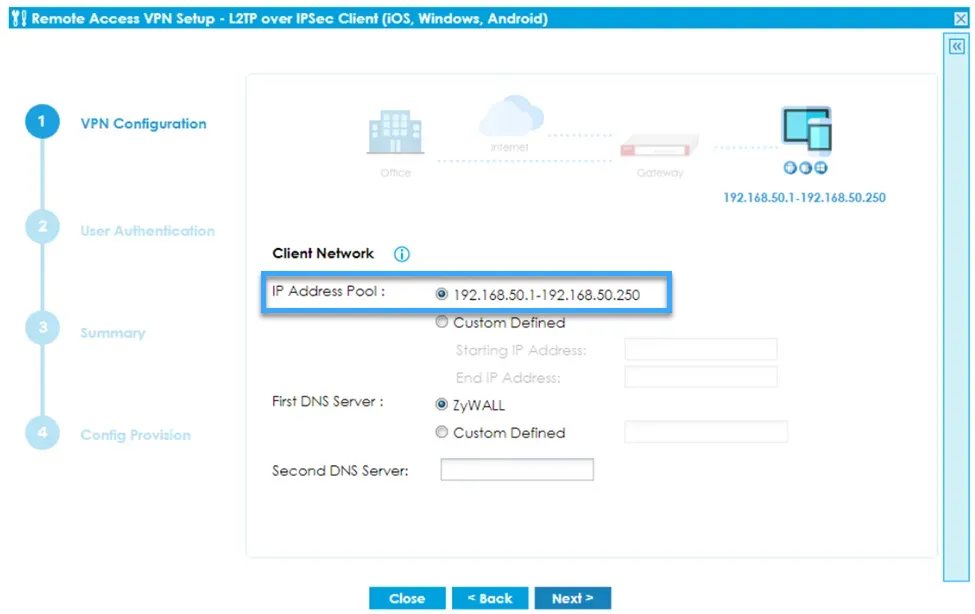
Task: Select the client devices icon above the IP range
Action: [807, 125]
